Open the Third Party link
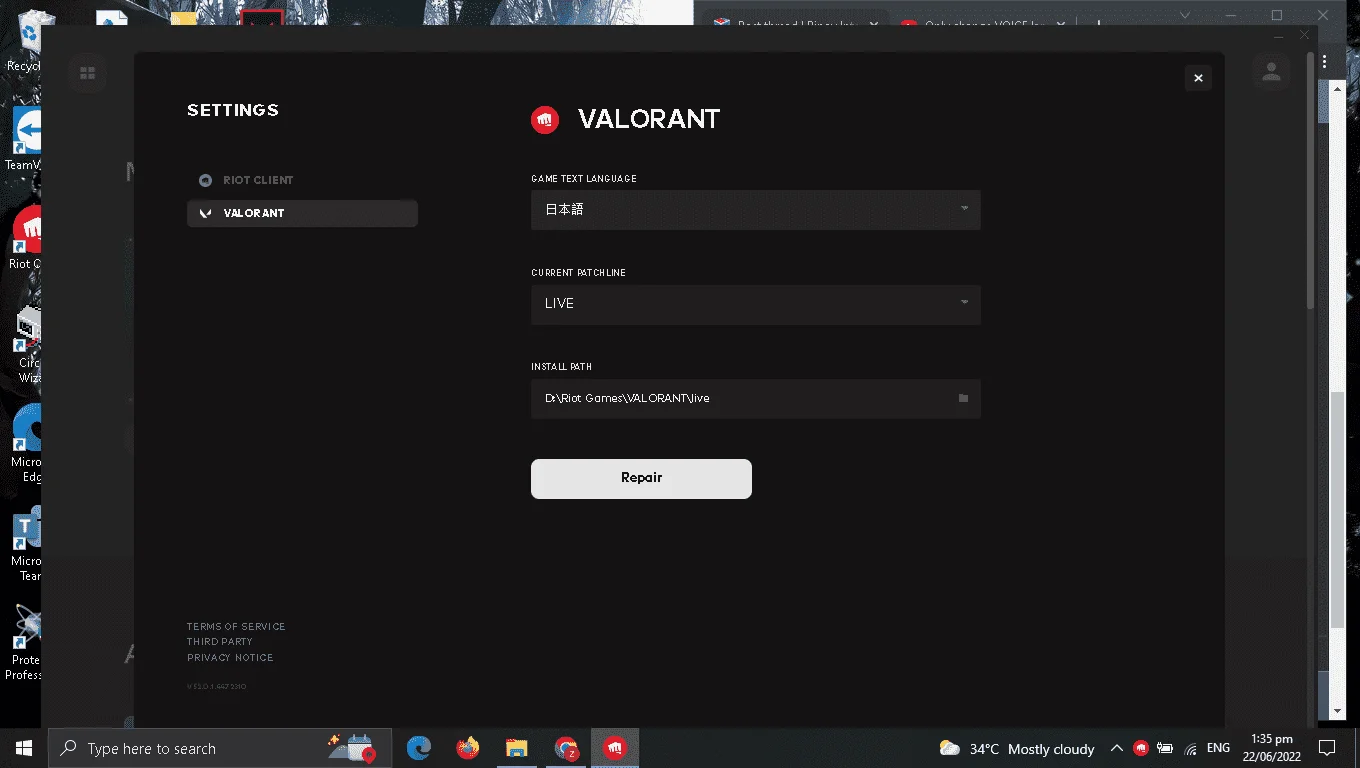This screenshot has width=1360, height=768. [x=220, y=642]
